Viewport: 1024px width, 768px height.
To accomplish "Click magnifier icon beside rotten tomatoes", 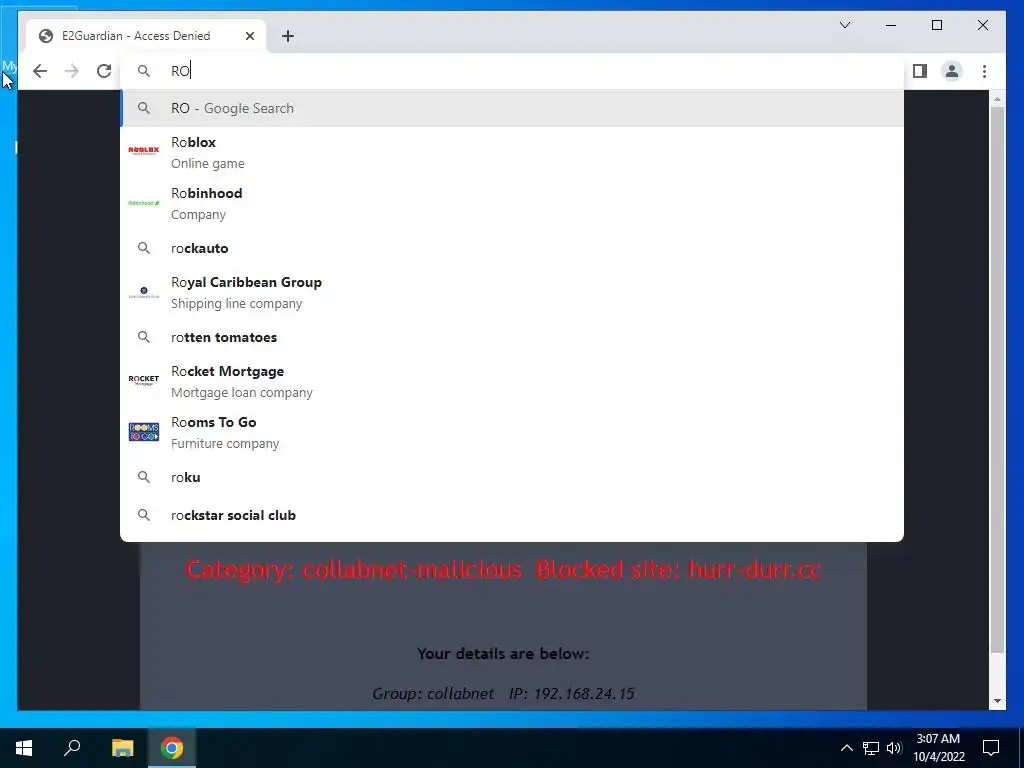I will pyautogui.click(x=144, y=337).
